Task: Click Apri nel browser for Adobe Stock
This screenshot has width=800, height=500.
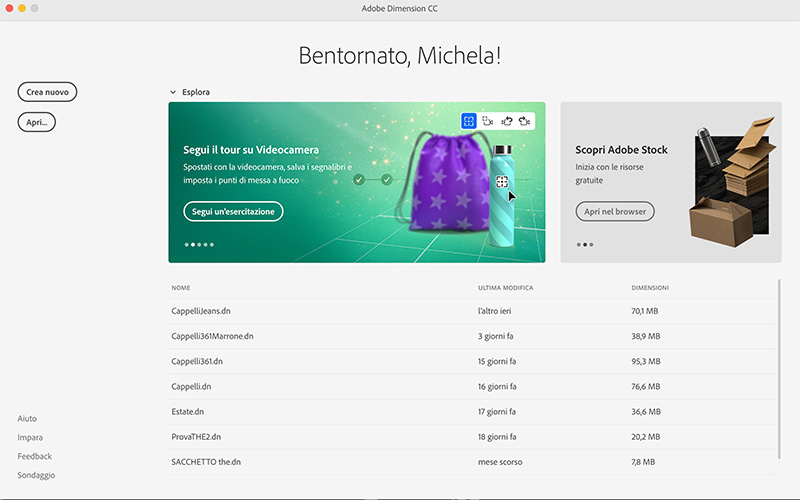Action: 615,211
